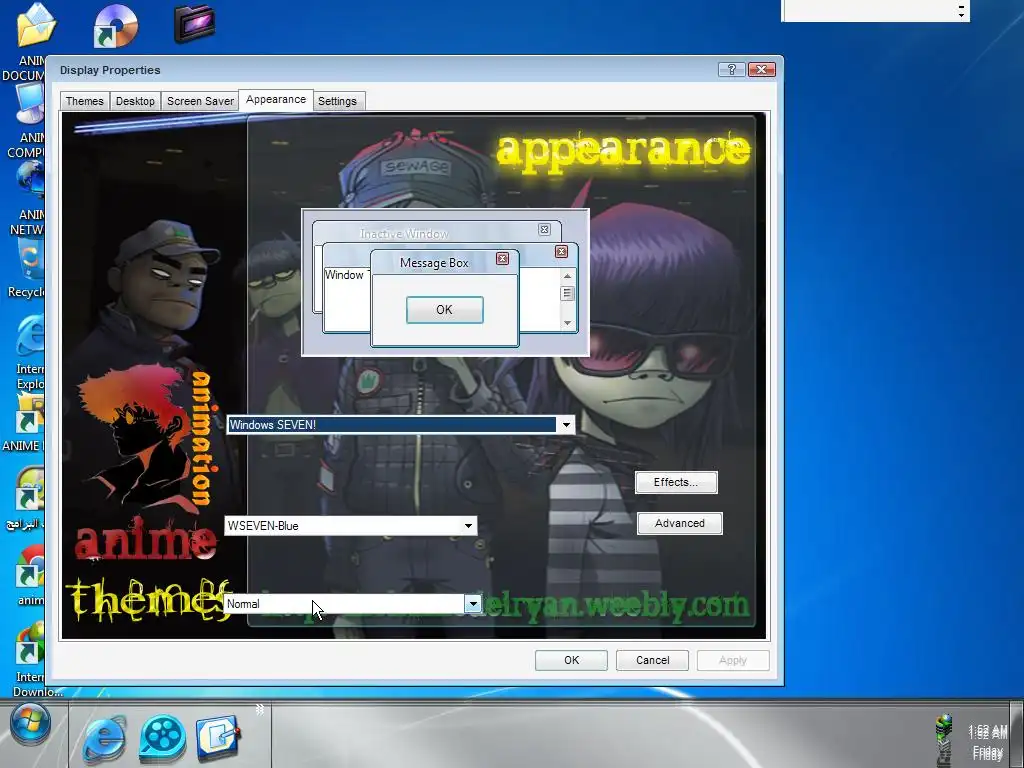
Task: Switch to the Themes tab
Action: (84, 101)
